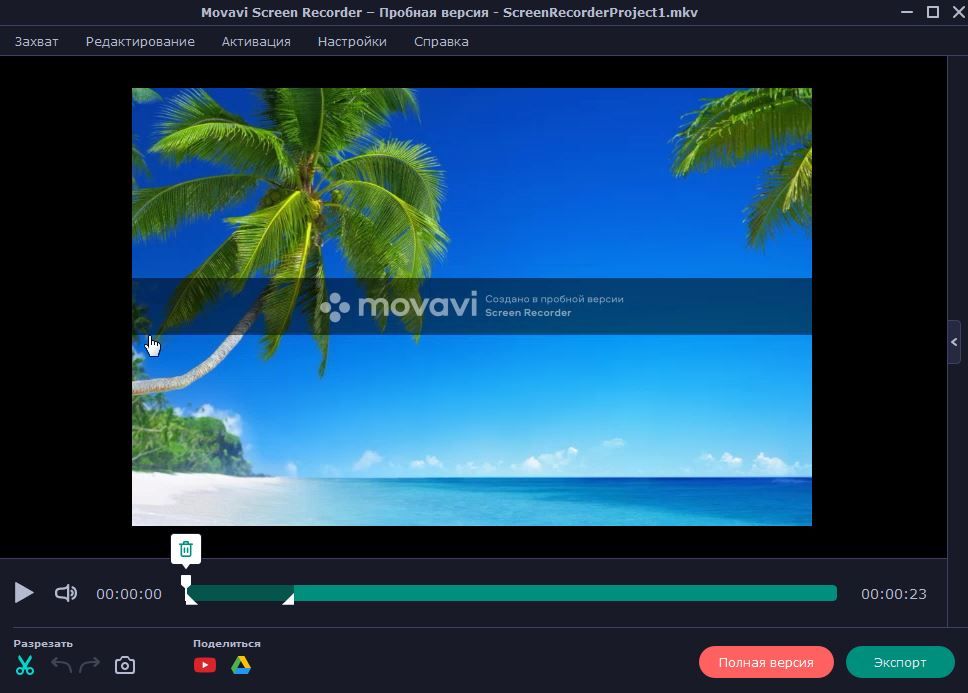Image resolution: width=968 pixels, height=693 pixels.
Task: Click the Полная версия button
Action: tap(766, 662)
